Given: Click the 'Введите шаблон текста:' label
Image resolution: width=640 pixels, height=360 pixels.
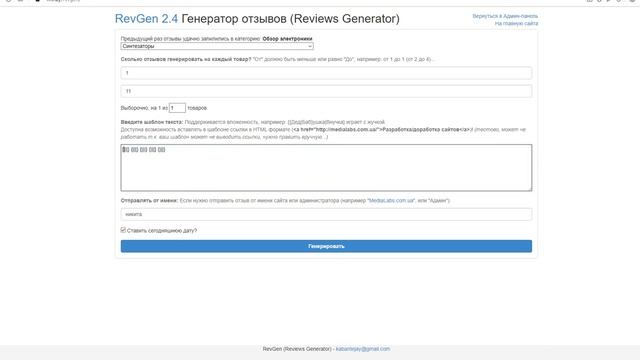Looking at the screenshot, I should [152, 122].
